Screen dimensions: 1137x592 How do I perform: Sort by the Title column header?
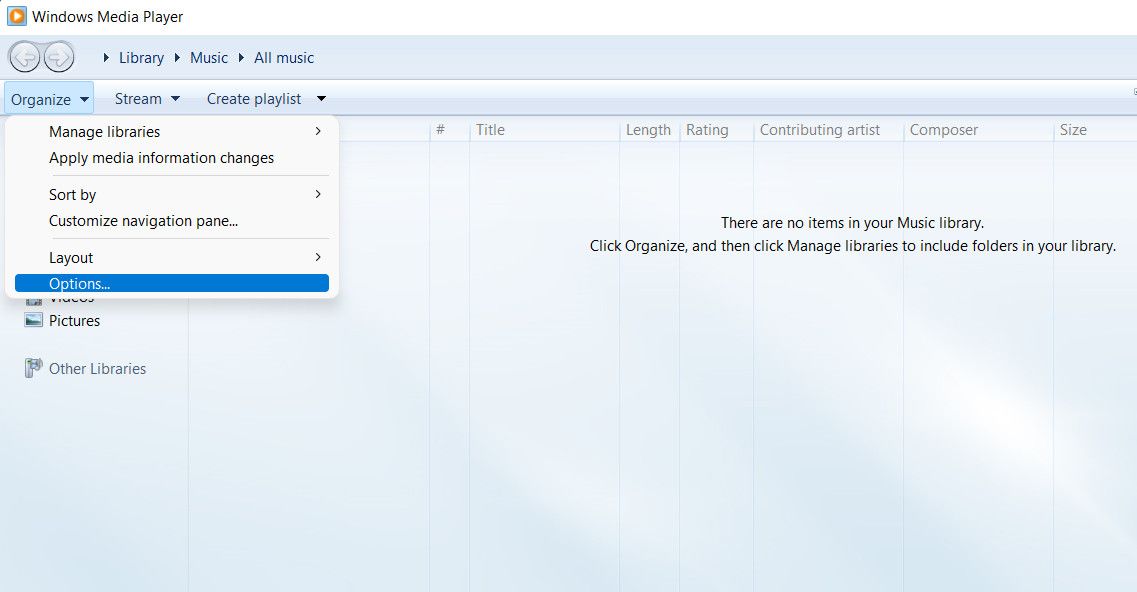[x=490, y=130]
